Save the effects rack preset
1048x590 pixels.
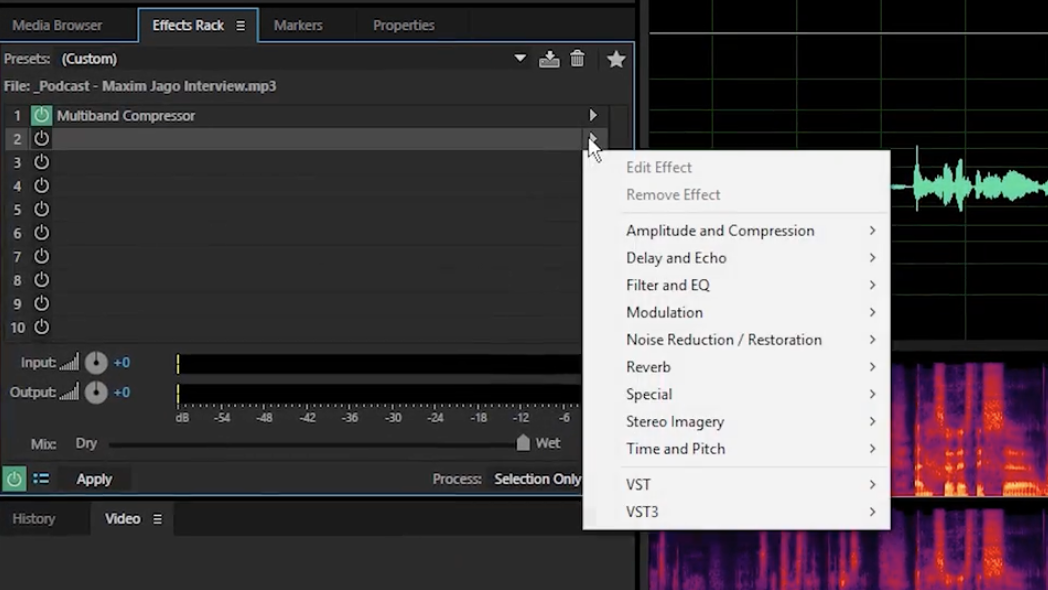549,59
